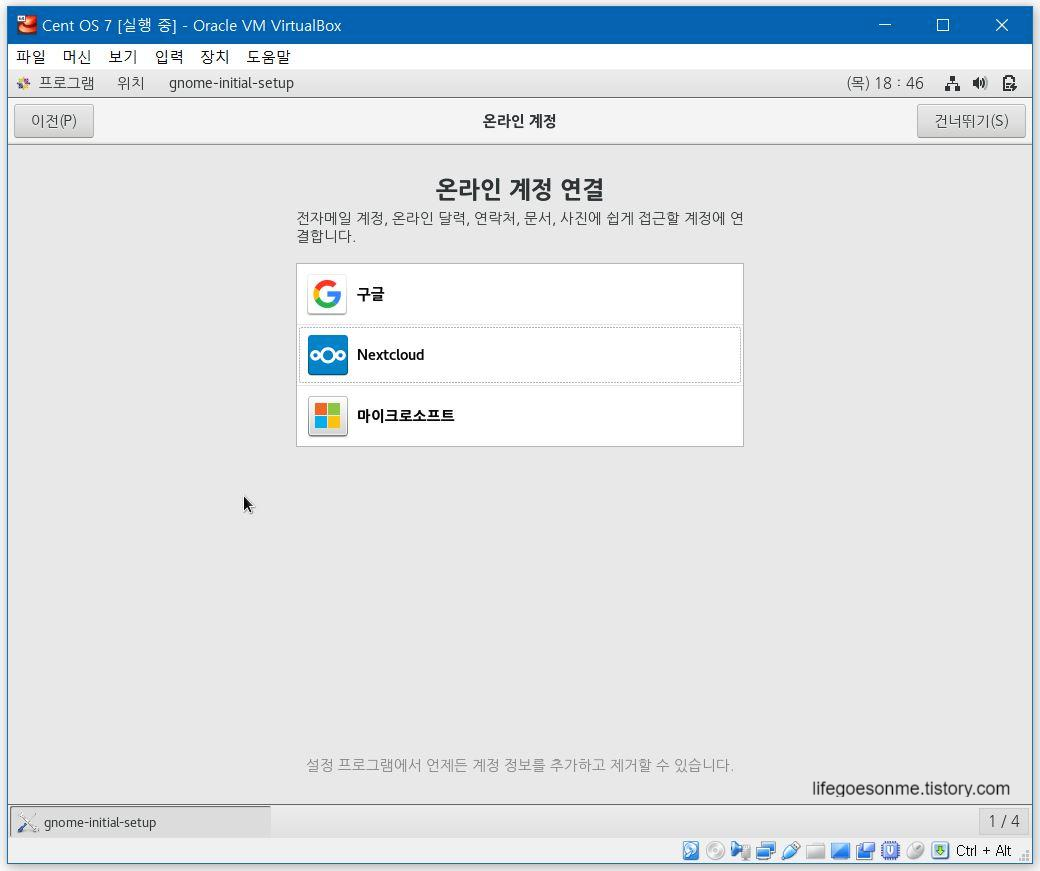This screenshot has width=1040, height=871.
Task: Select the Google account icon
Action: pos(327,294)
